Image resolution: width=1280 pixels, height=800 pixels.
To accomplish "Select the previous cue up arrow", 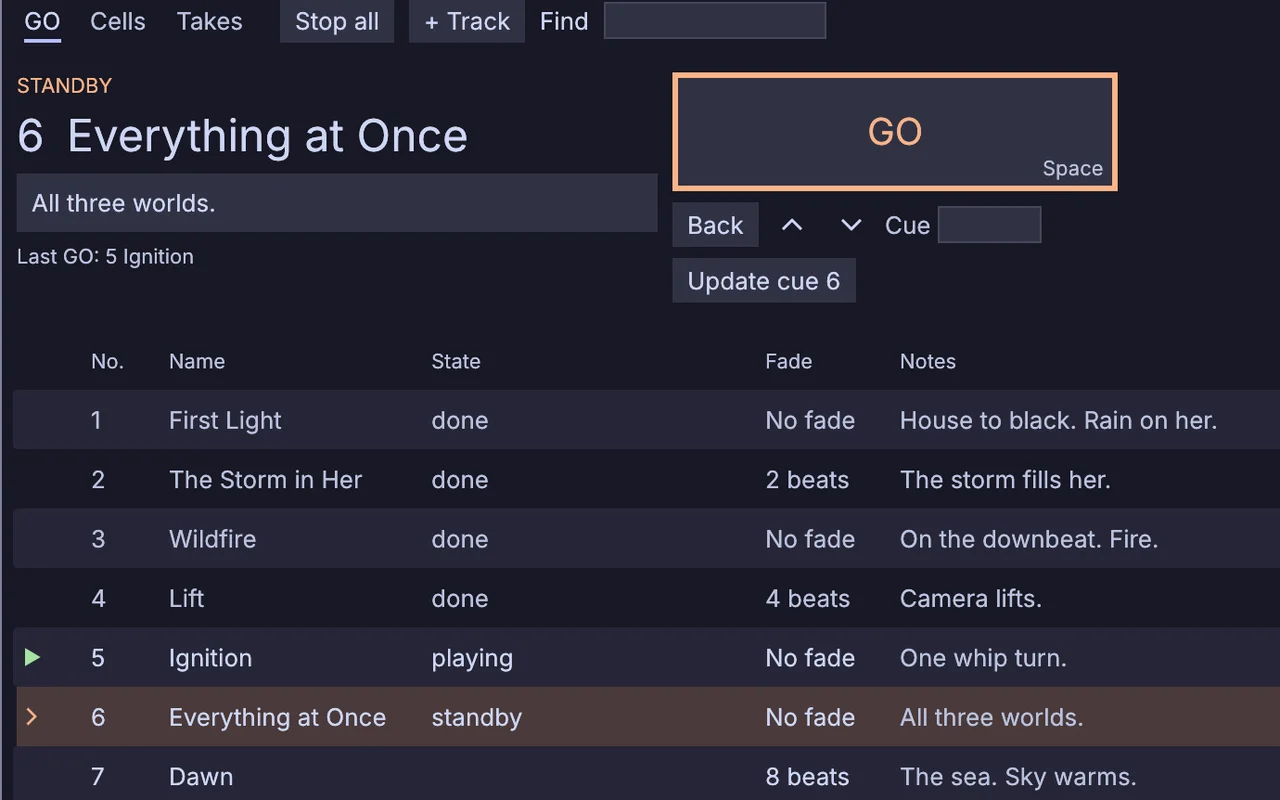I will click(x=792, y=225).
